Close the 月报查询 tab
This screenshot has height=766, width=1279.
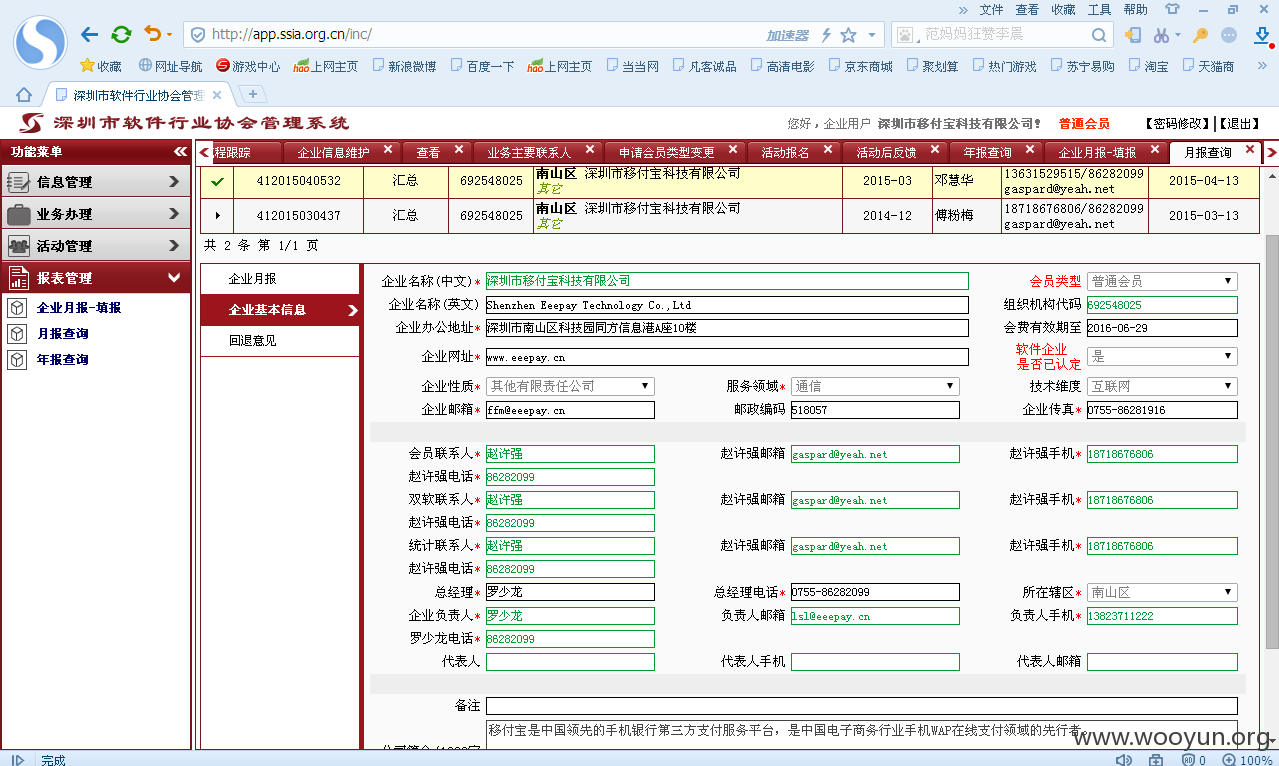(x=1251, y=151)
